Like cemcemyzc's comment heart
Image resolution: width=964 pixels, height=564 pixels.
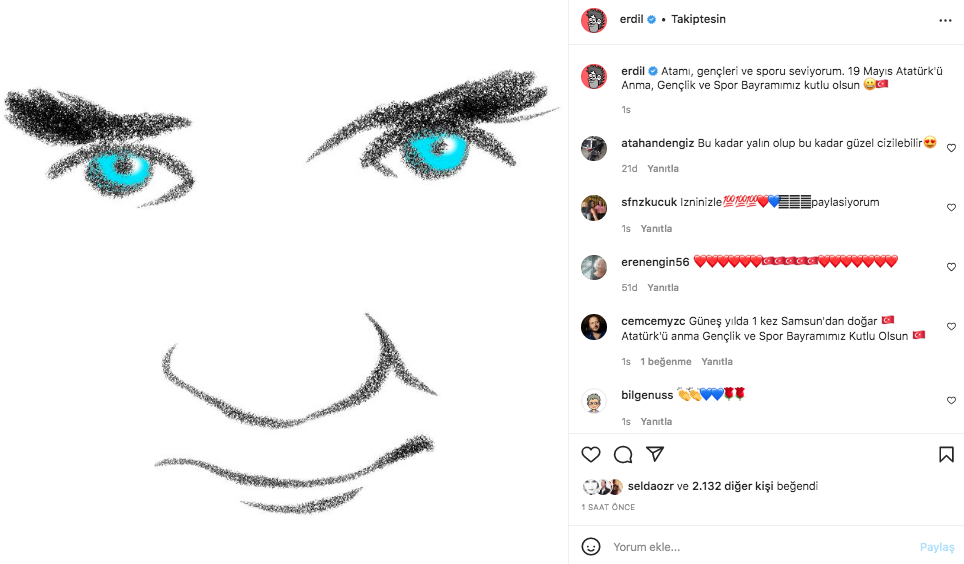tap(951, 327)
